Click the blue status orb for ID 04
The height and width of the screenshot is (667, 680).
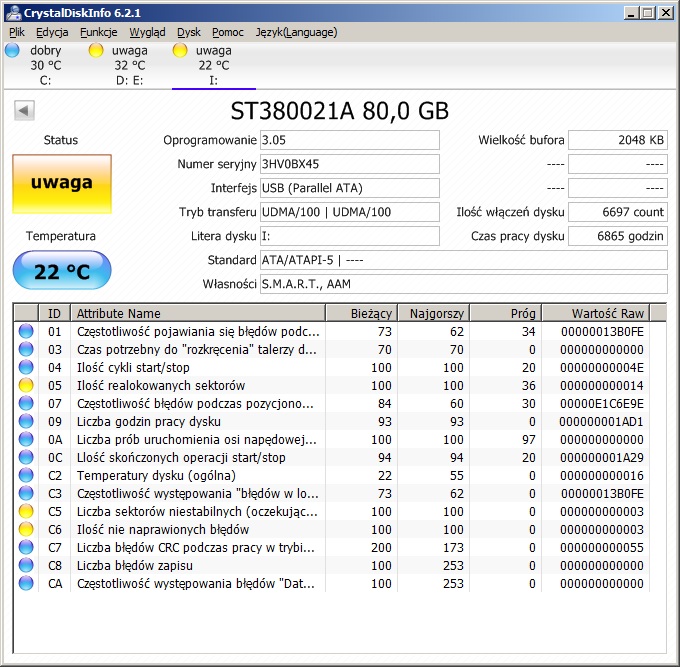tap(26, 367)
